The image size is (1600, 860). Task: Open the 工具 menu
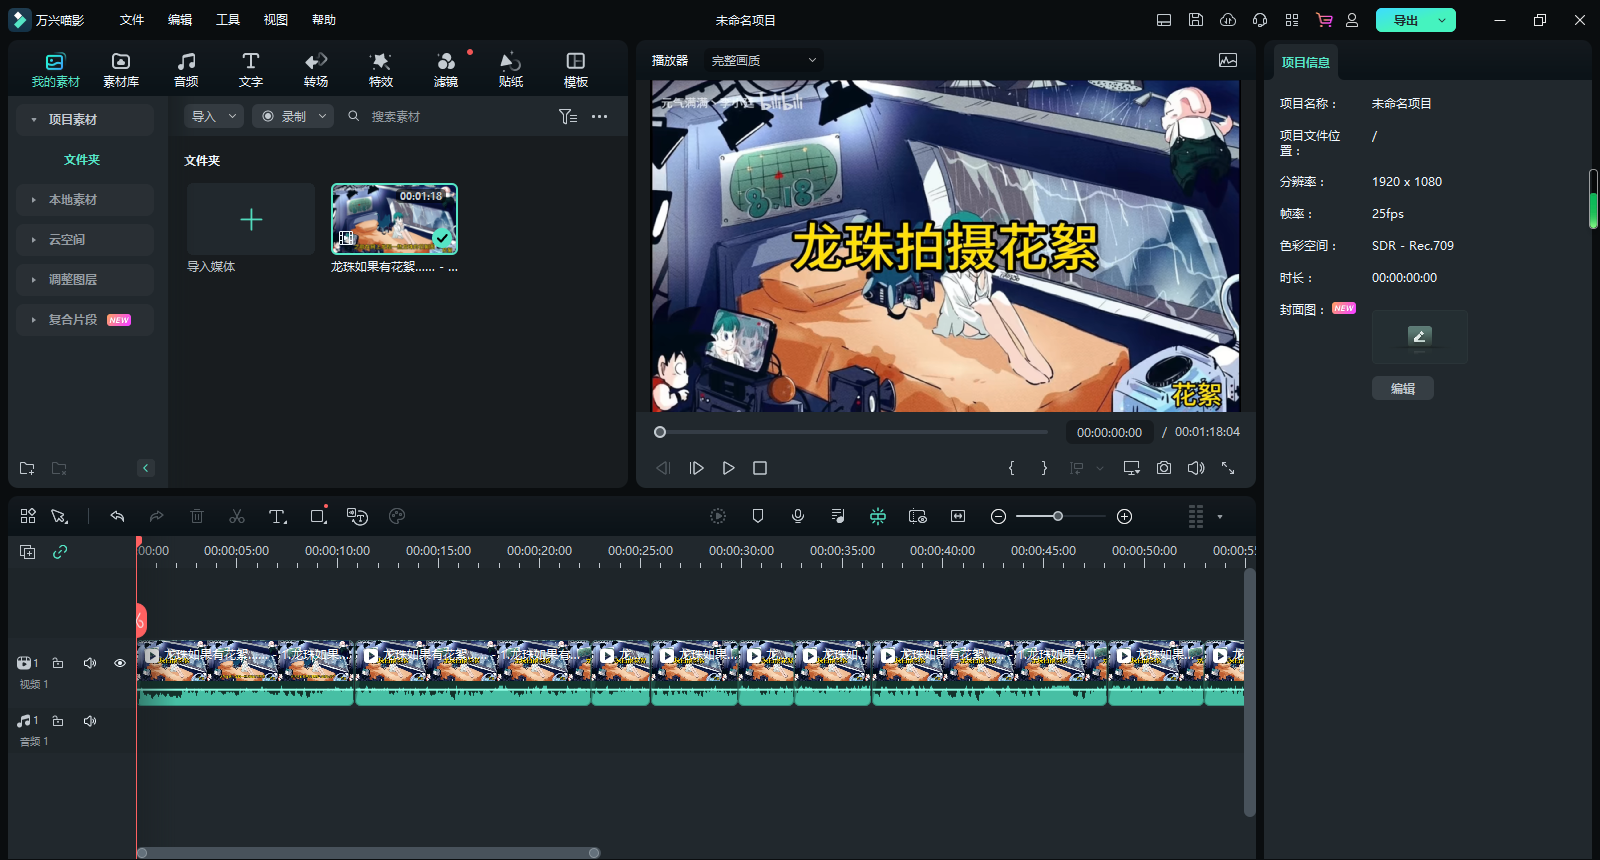point(228,20)
